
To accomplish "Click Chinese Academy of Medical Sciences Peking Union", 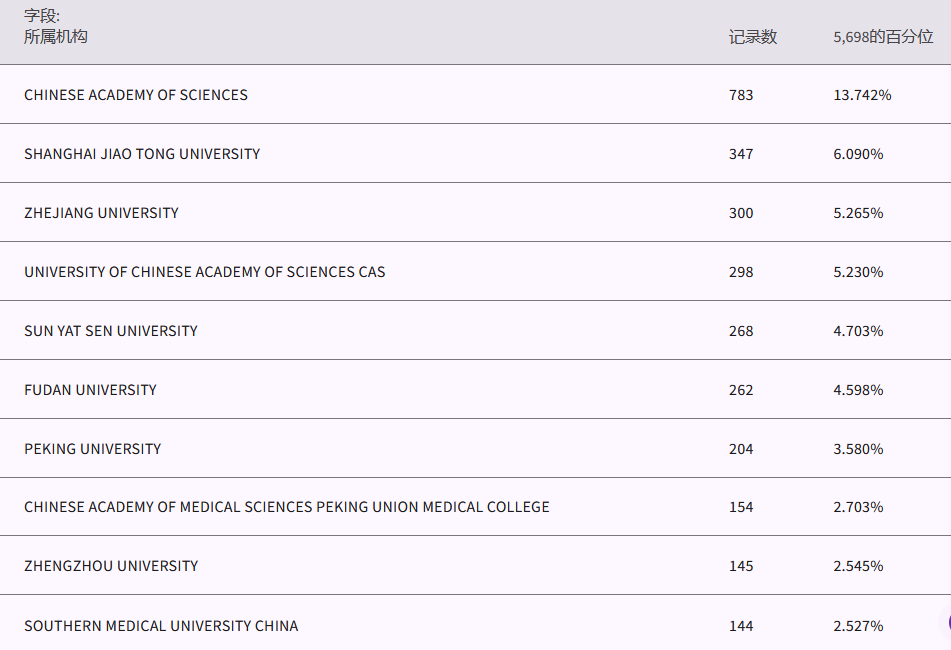I will pos(287,507).
